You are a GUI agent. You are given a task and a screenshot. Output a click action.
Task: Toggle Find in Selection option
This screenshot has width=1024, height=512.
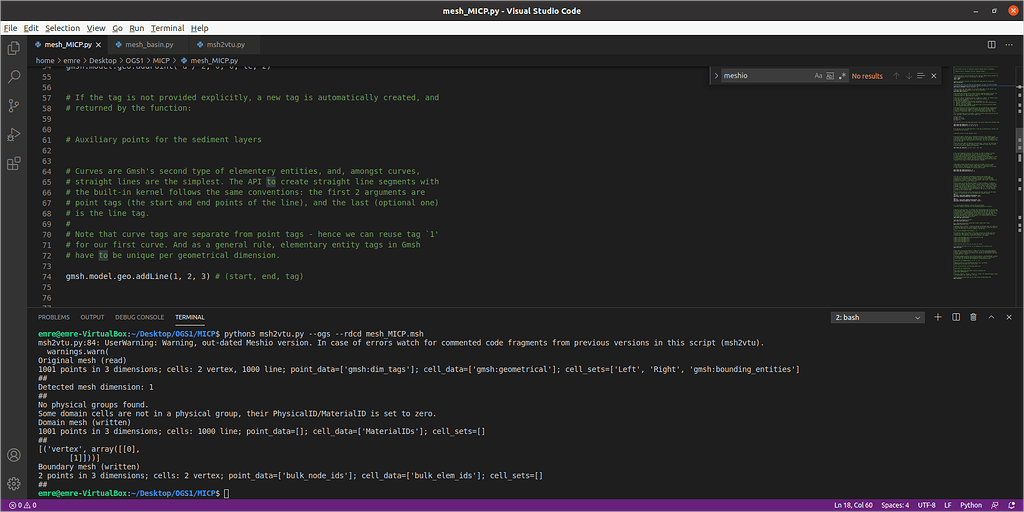click(x=921, y=76)
